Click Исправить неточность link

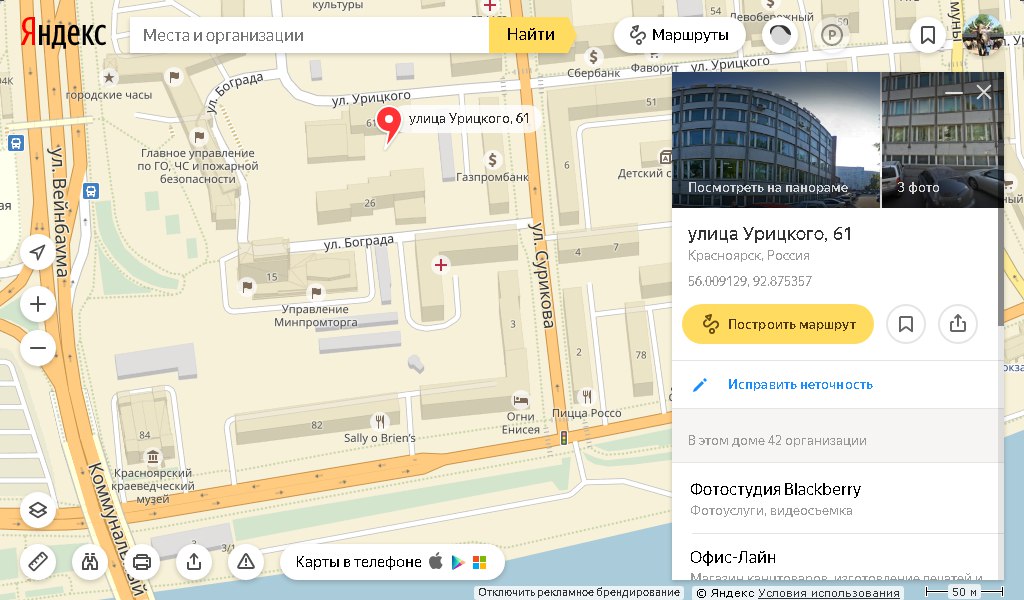pos(800,385)
